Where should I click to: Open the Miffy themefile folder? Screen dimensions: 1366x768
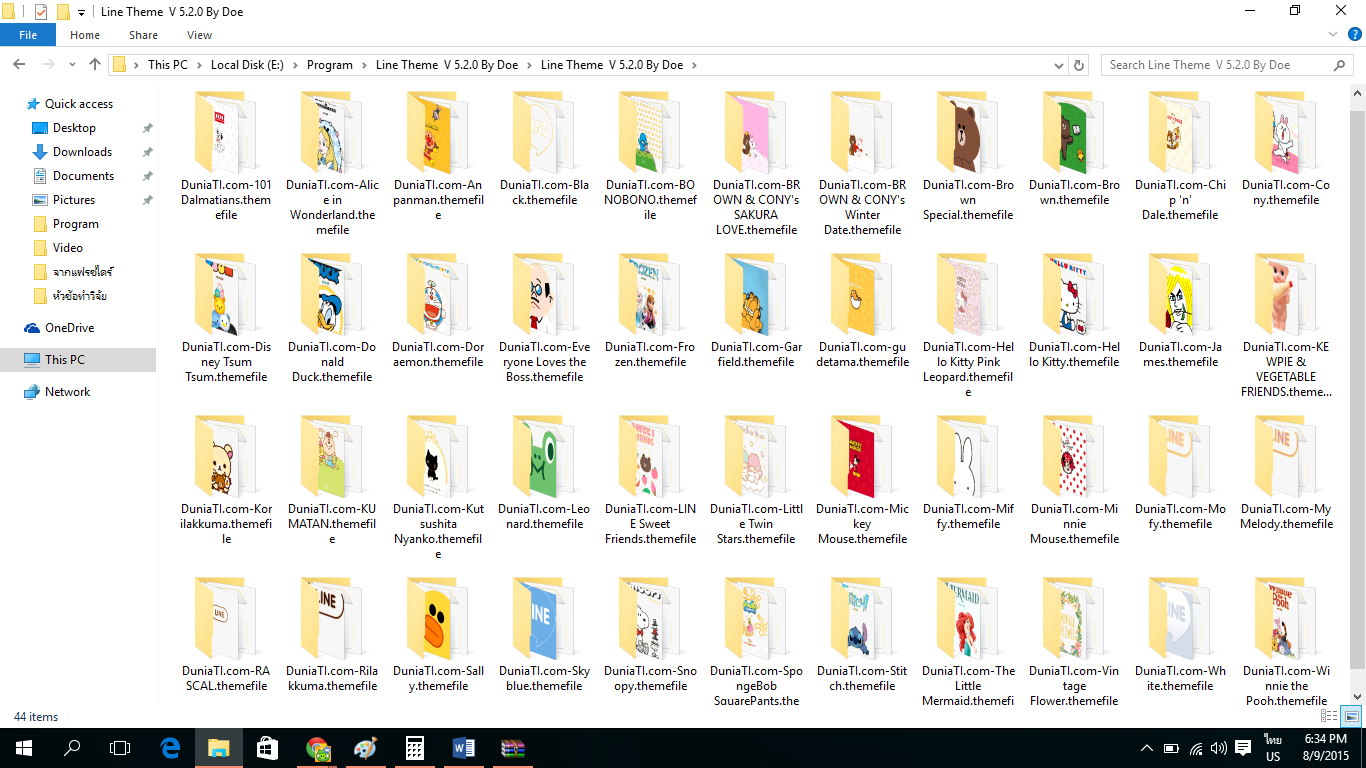[969, 473]
